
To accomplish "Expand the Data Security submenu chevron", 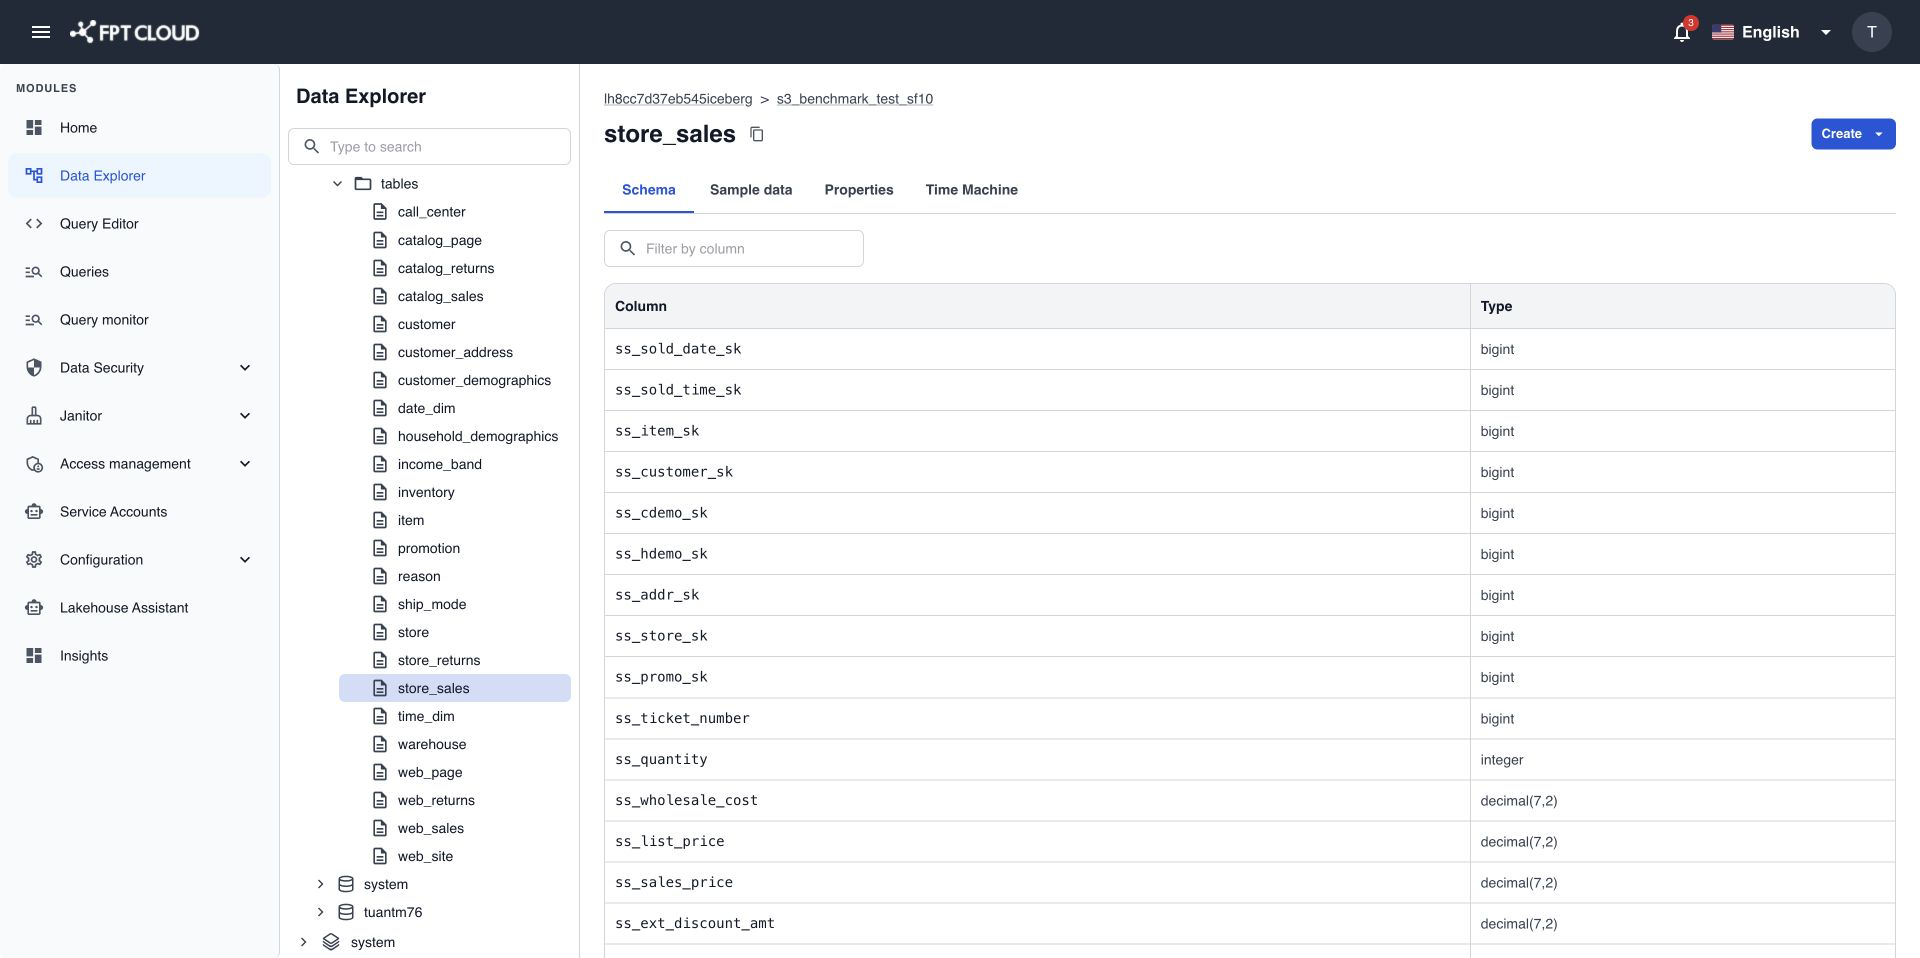I will tap(245, 368).
